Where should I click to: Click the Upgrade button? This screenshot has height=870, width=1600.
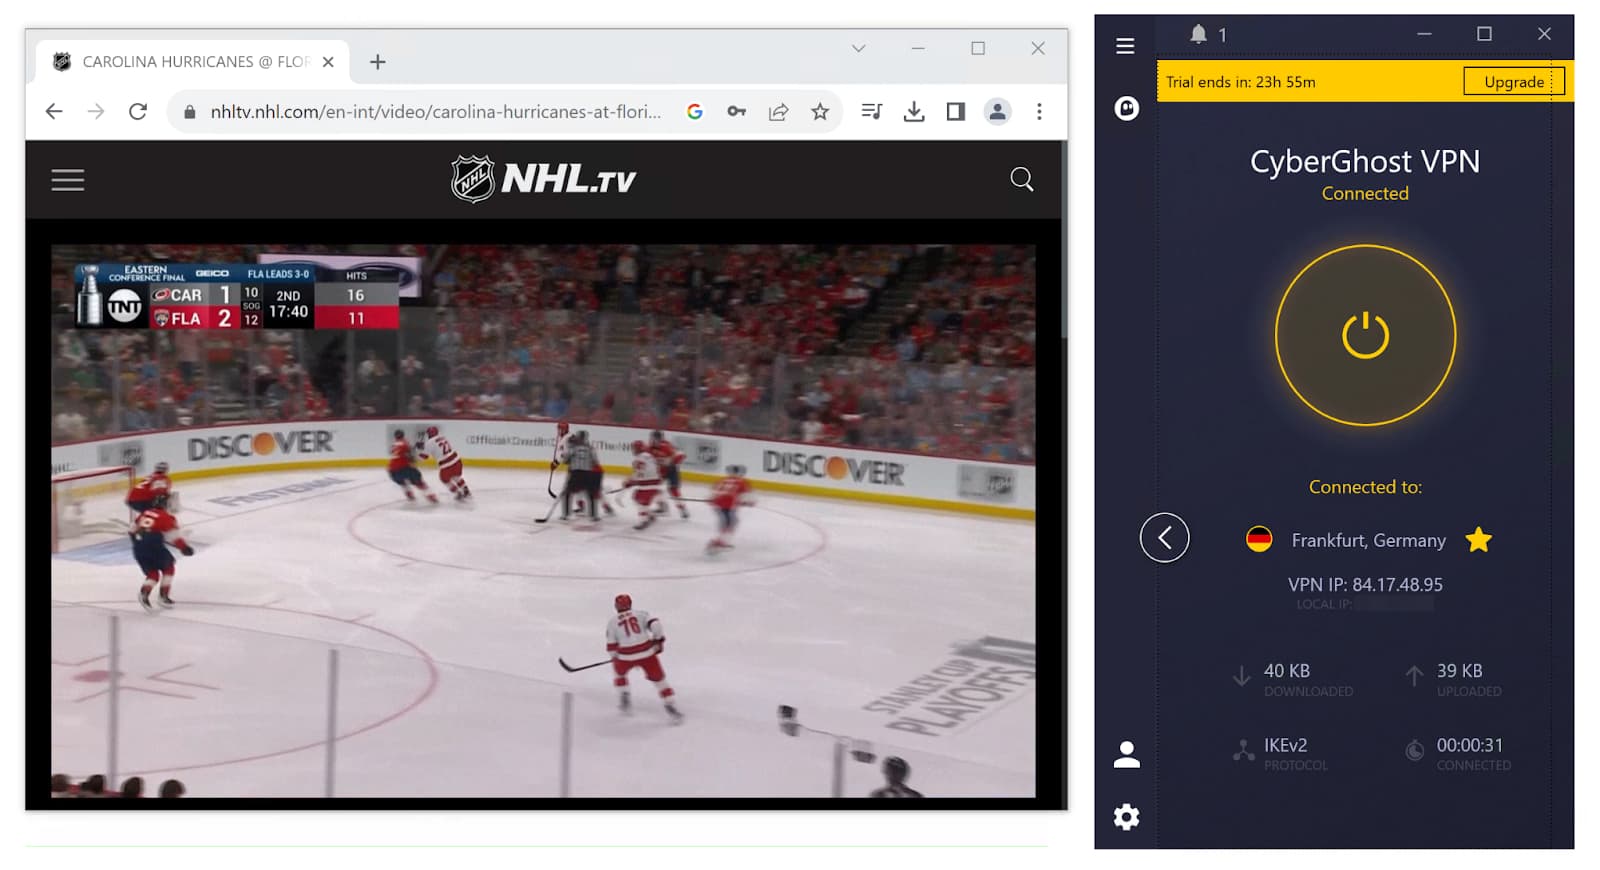pyautogui.click(x=1513, y=82)
